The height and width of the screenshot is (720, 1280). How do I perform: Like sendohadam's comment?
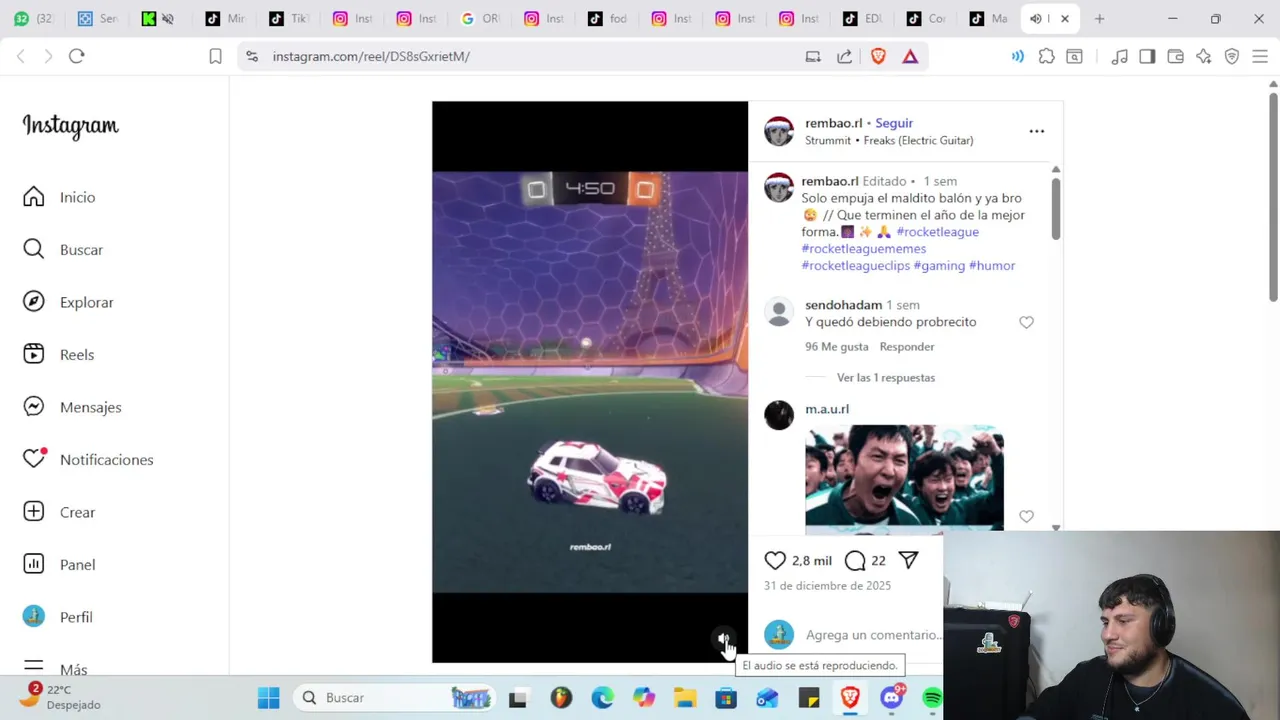tap(1026, 322)
